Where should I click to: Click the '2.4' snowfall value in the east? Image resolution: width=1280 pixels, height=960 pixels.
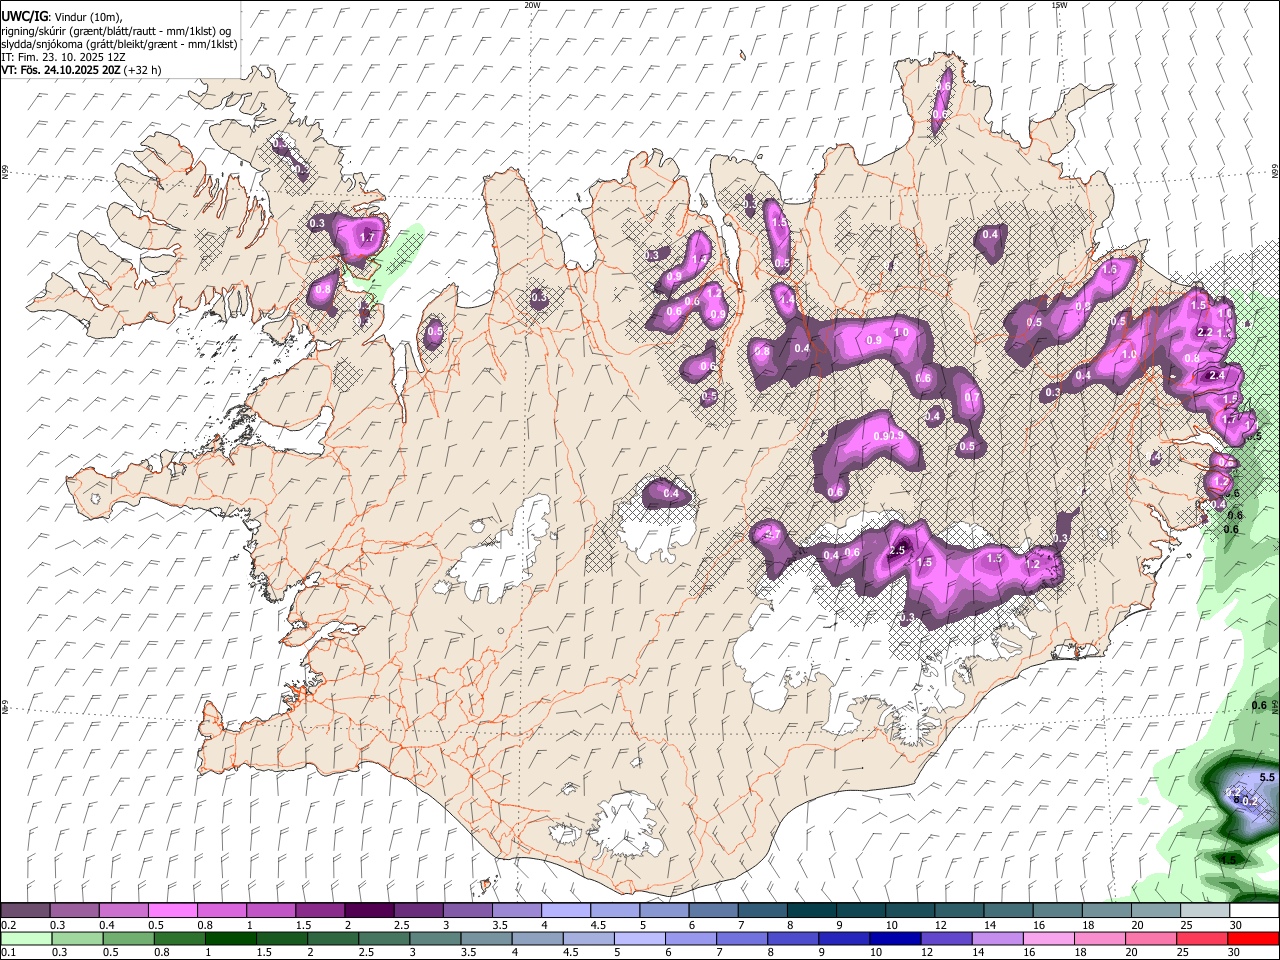point(1217,375)
